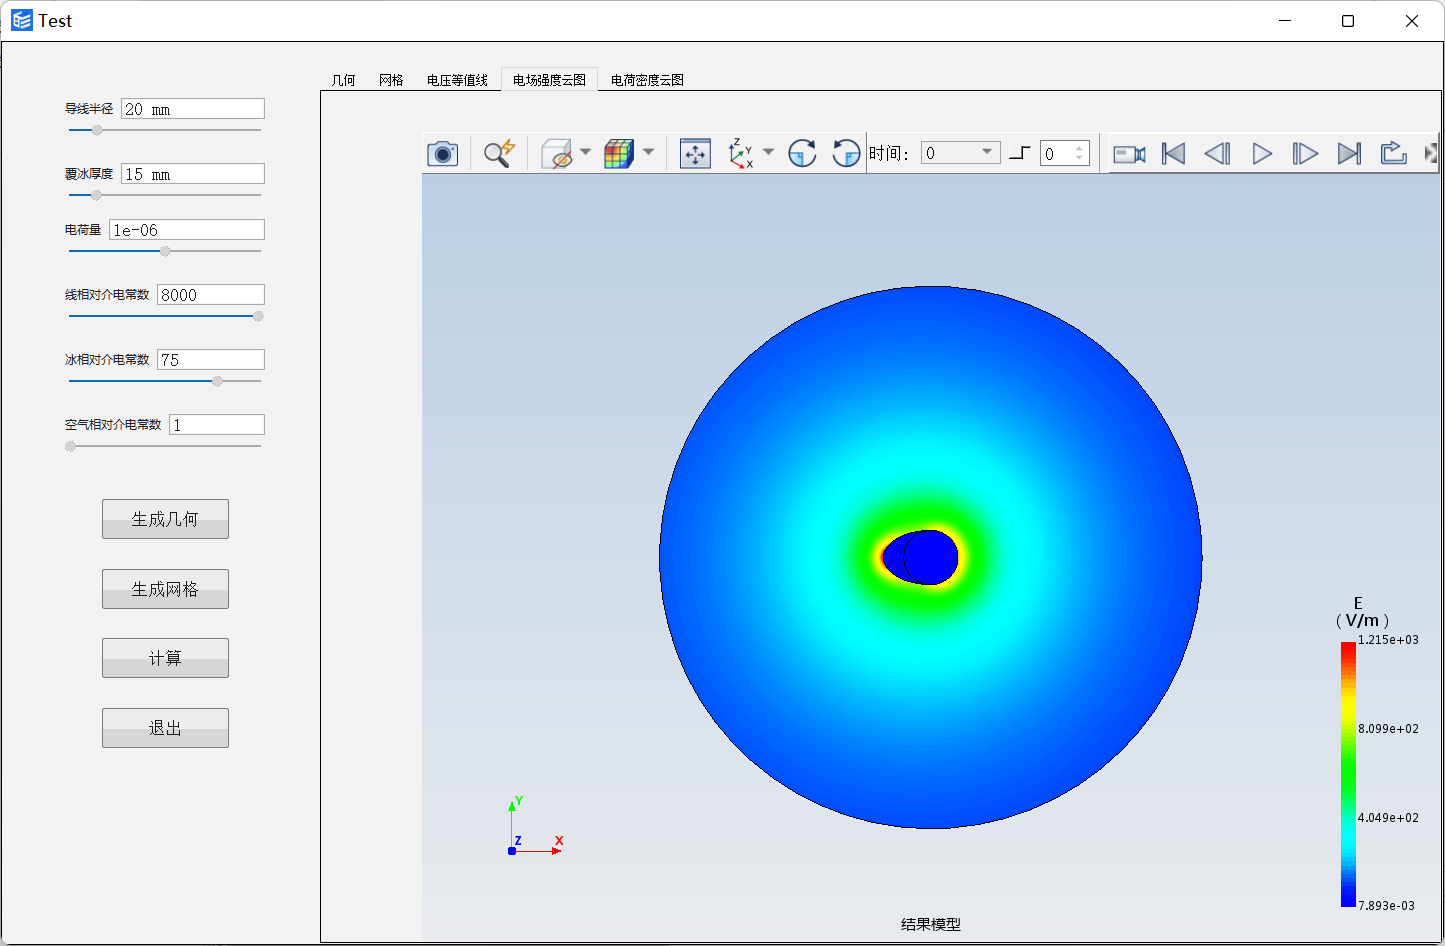Screen dimensions: 1445x946
Task: Rotate the view clockwise
Action: 802,153
